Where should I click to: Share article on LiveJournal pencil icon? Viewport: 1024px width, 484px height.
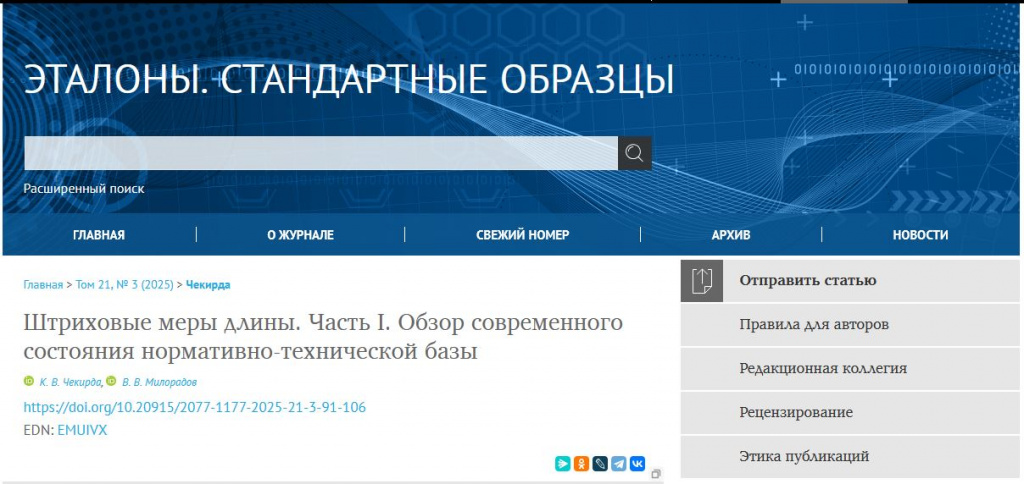600,464
